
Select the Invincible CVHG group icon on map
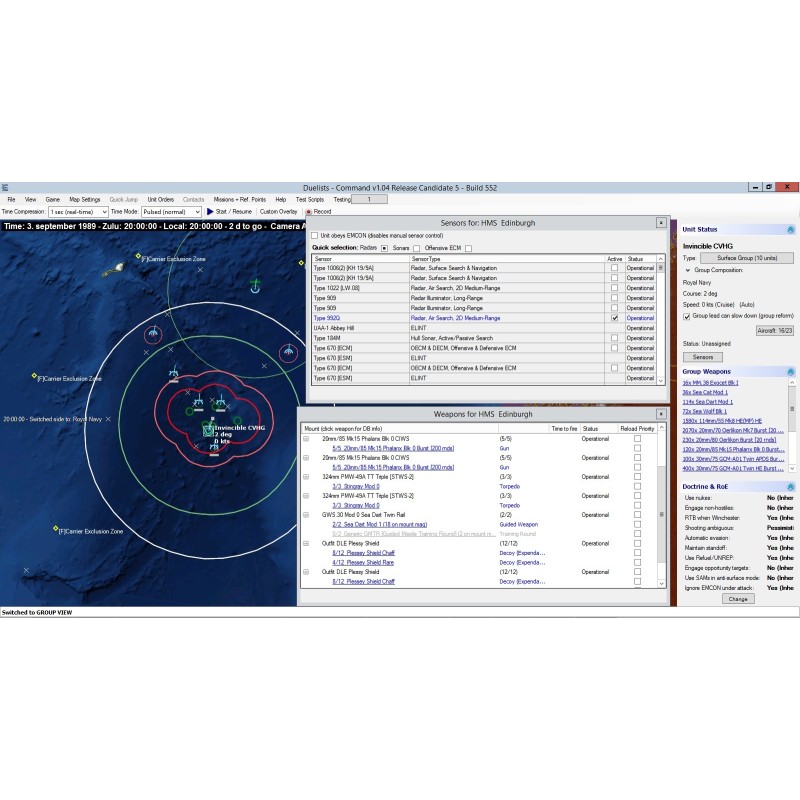click(x=209, y=431)
